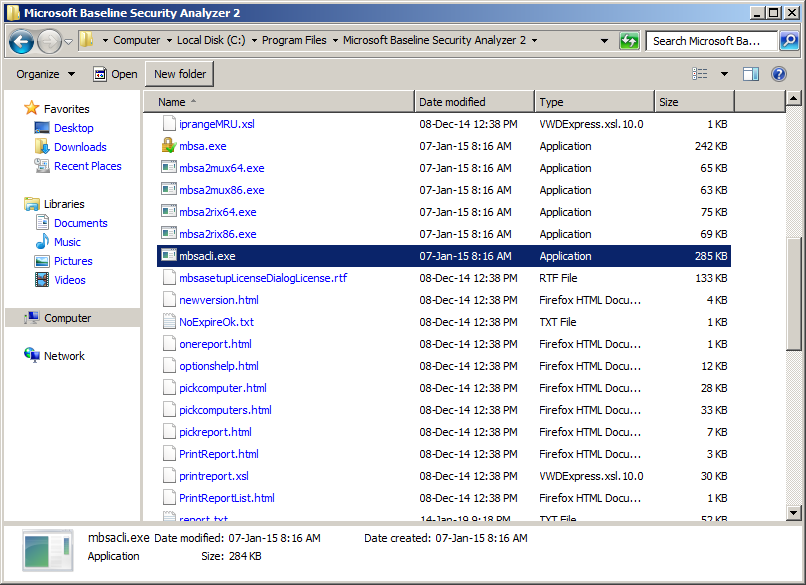Start search with the magnifier button
806x585 pixels.
pos(789,41)
